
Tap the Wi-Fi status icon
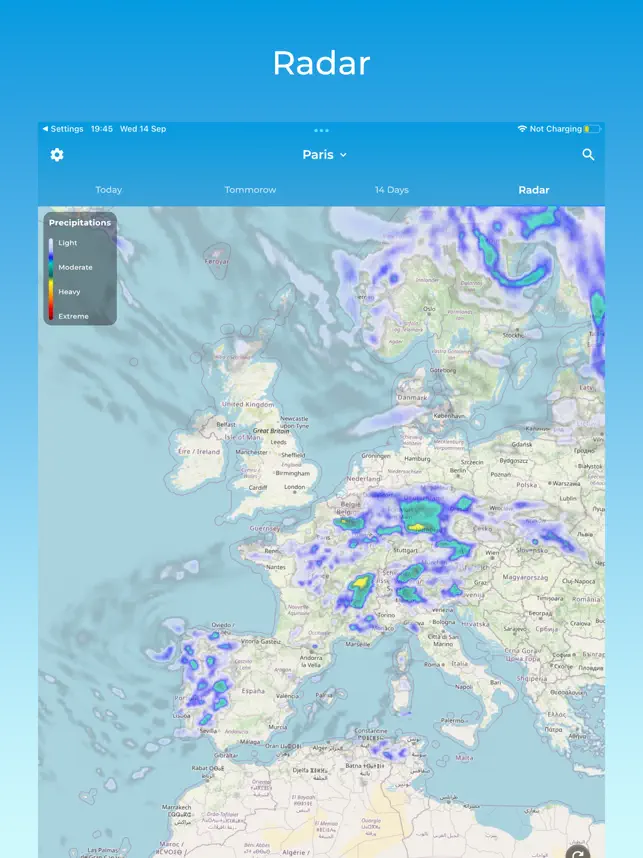tap(522, 129)
